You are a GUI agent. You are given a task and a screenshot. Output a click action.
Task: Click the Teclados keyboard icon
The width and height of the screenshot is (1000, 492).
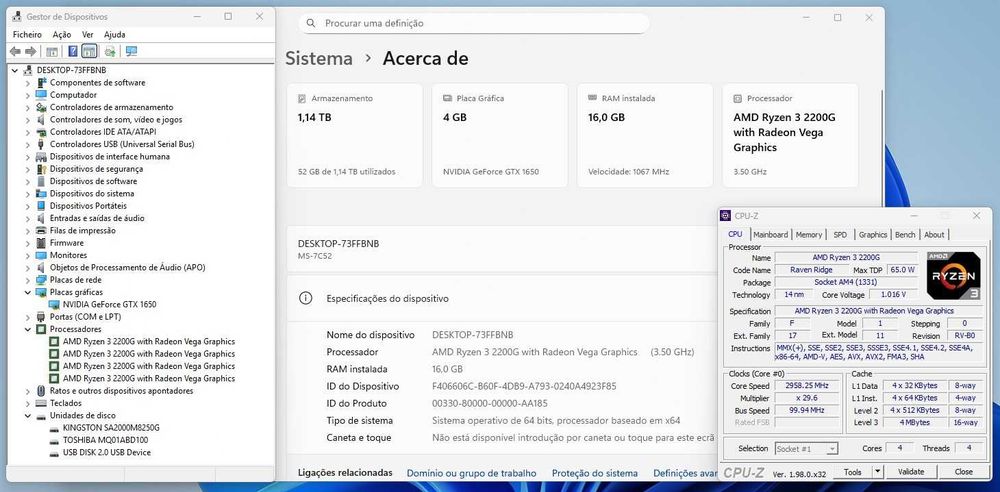(41, 403)
